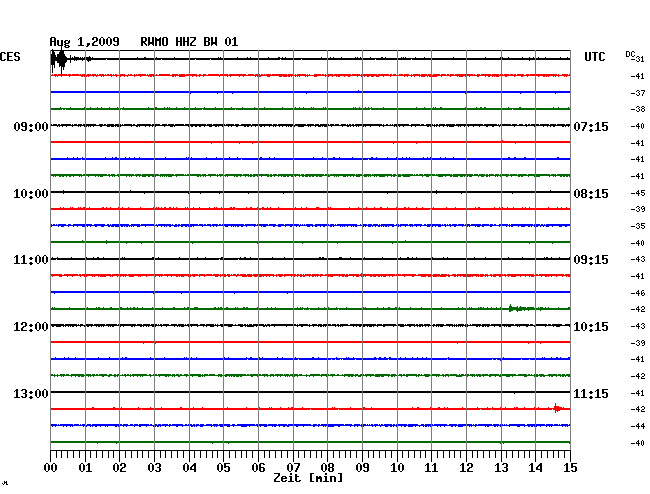Select the '00' minute axis label
The width and height of the screenshot is (650, 494).
click(51, 467)
